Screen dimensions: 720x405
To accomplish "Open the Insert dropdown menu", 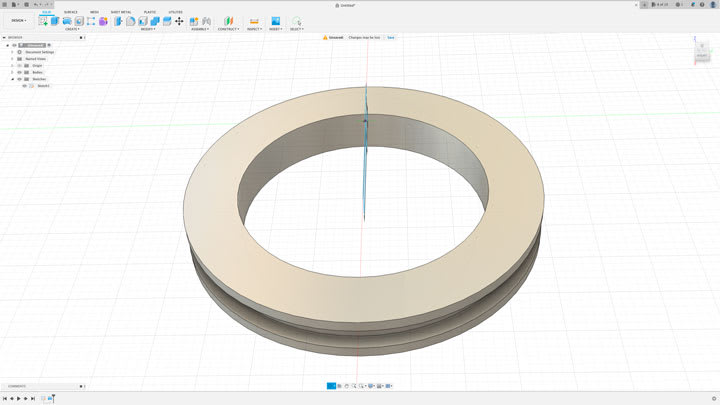I will pos(276,29).
